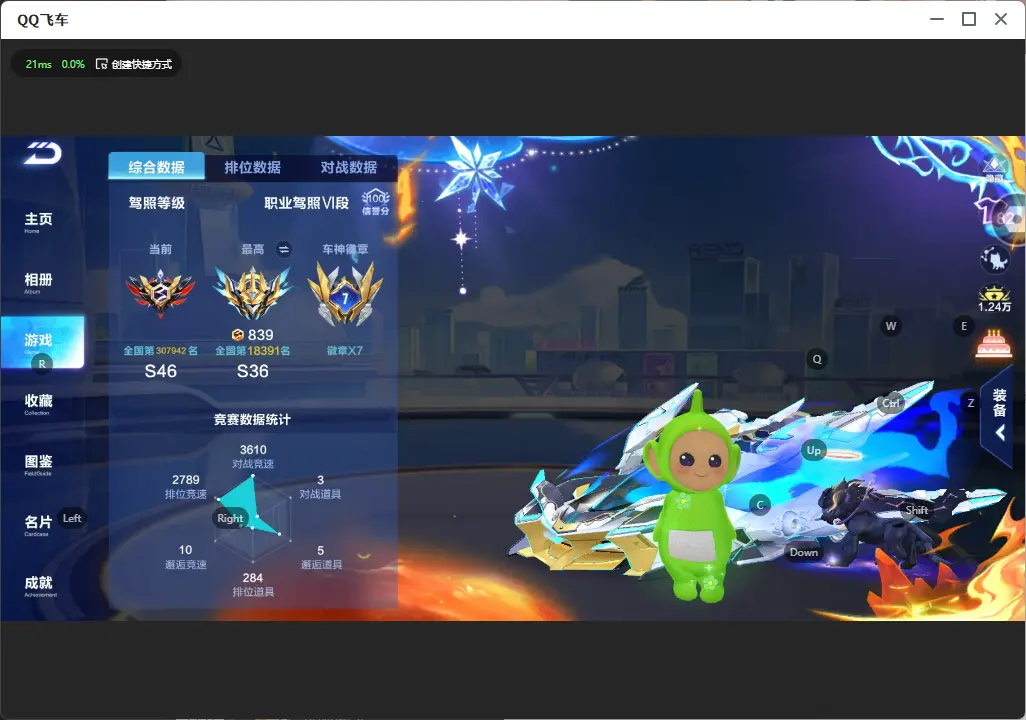The height and width of the screenshot is (720, 1026).
Task: Maximize the QQ飞车 window
Action: pyautogui.click(x=969, y=20)
